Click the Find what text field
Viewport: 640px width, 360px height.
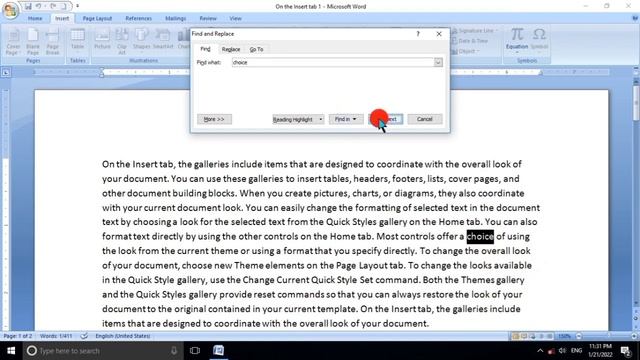(333, 62)
